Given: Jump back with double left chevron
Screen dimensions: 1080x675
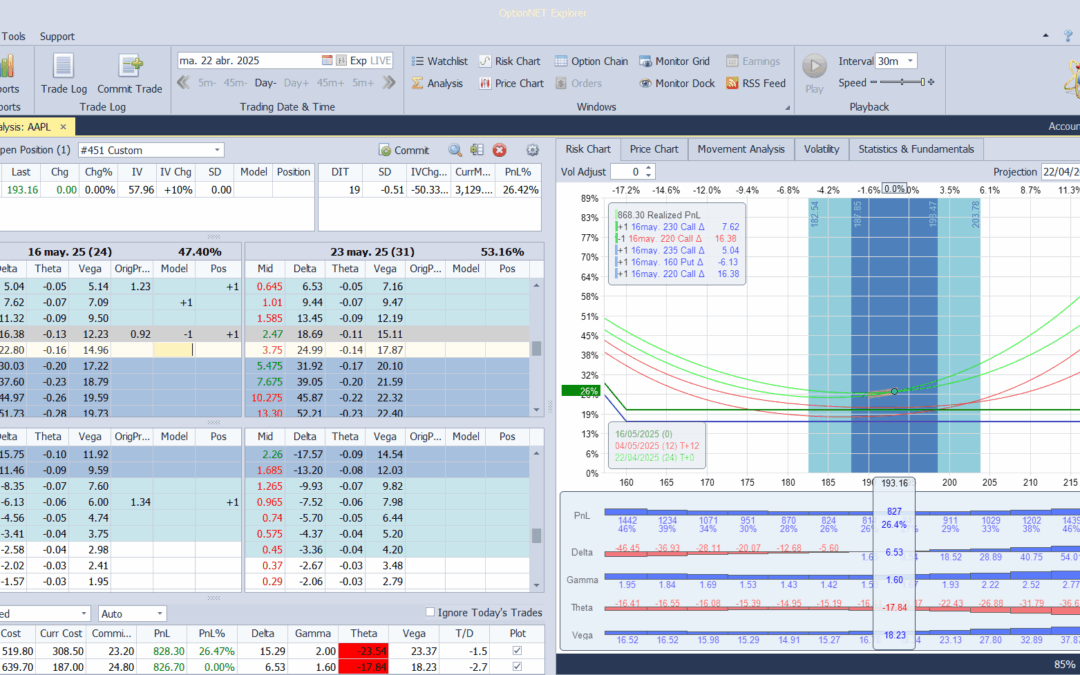Looking at the screenshot, I should tap(183, 83).
